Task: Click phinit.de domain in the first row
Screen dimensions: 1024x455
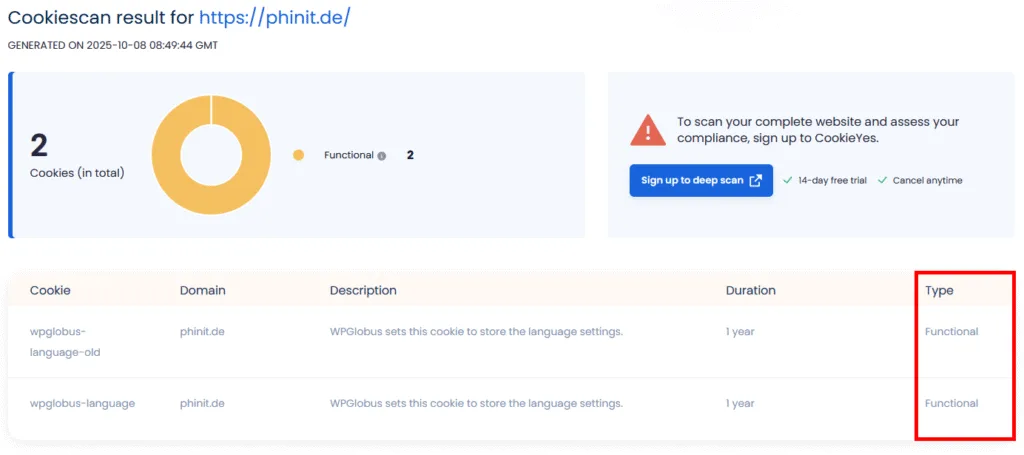Action: click(202, 331)
